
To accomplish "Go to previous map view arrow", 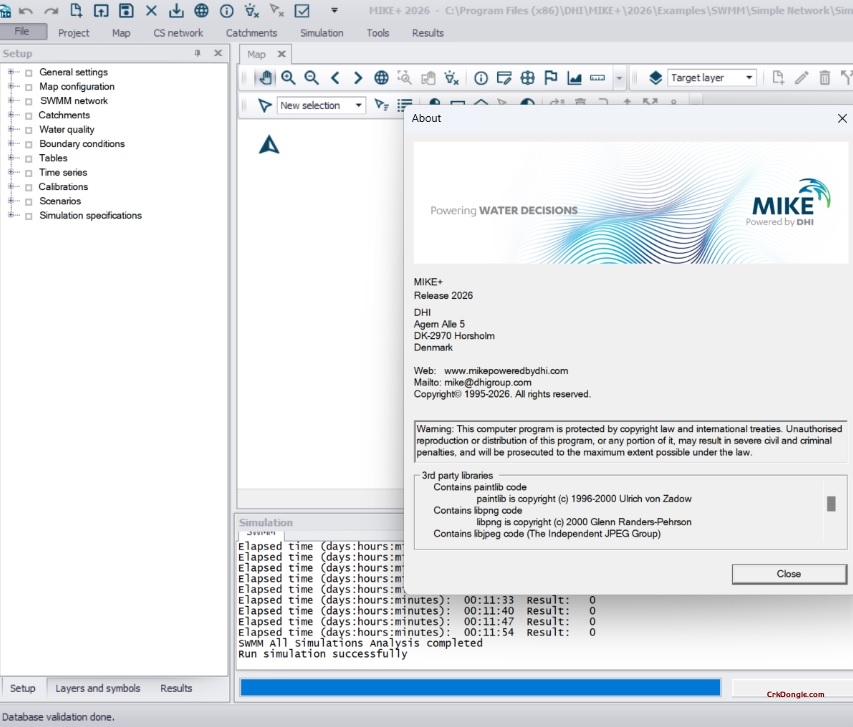I will (335, 78).
